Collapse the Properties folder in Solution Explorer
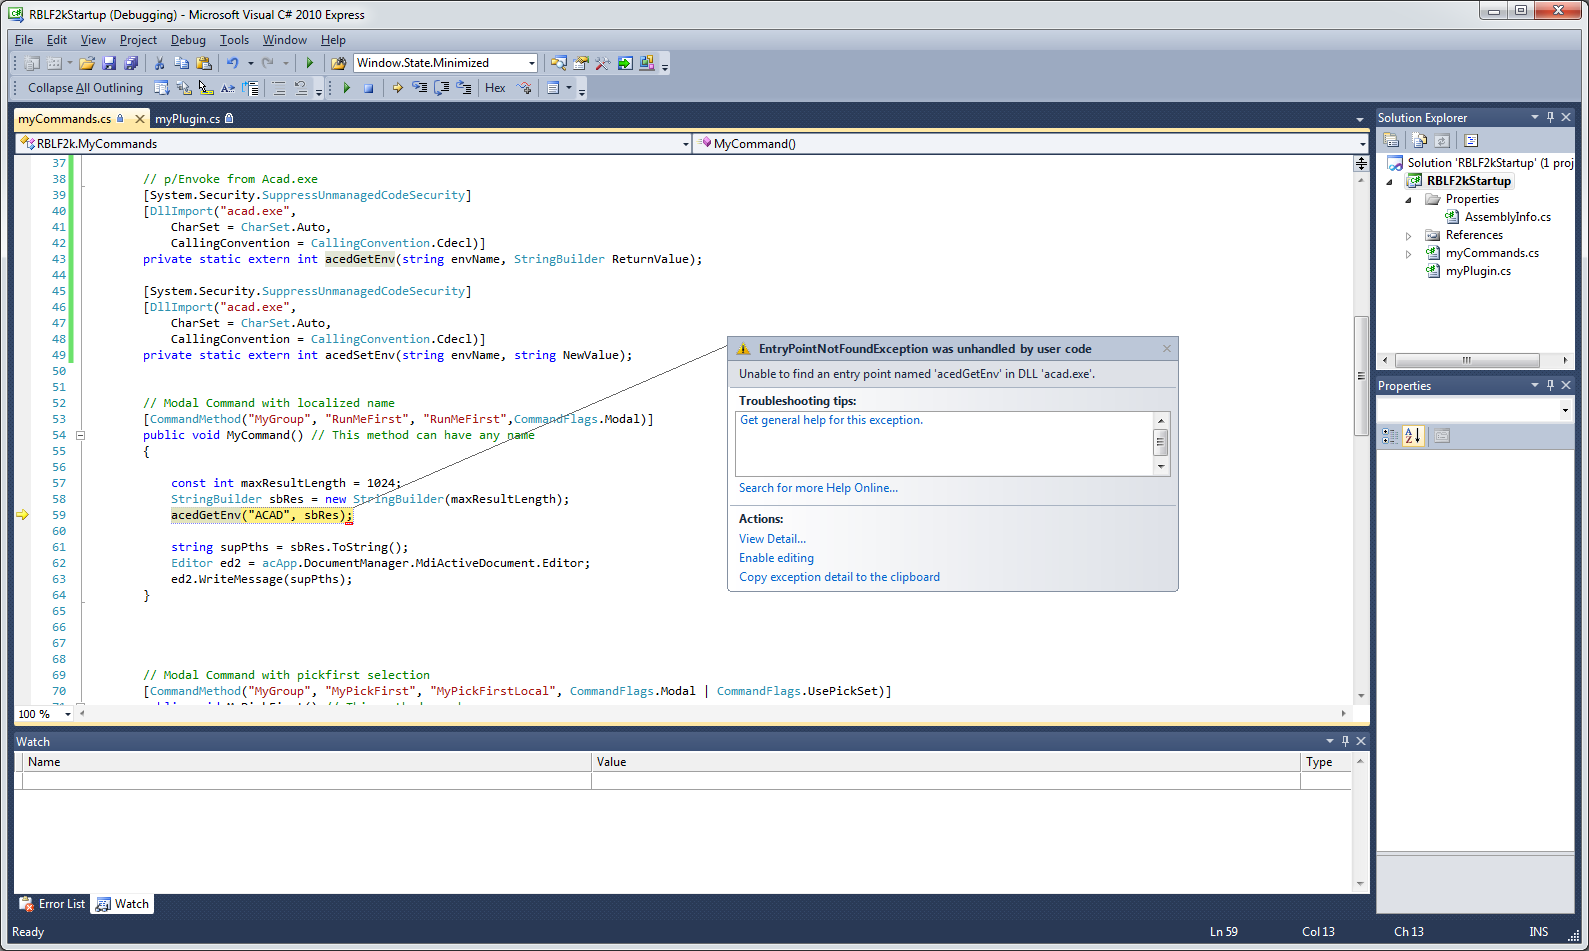This screenshot has width=1589, height=951. (x=1409, y=200)
